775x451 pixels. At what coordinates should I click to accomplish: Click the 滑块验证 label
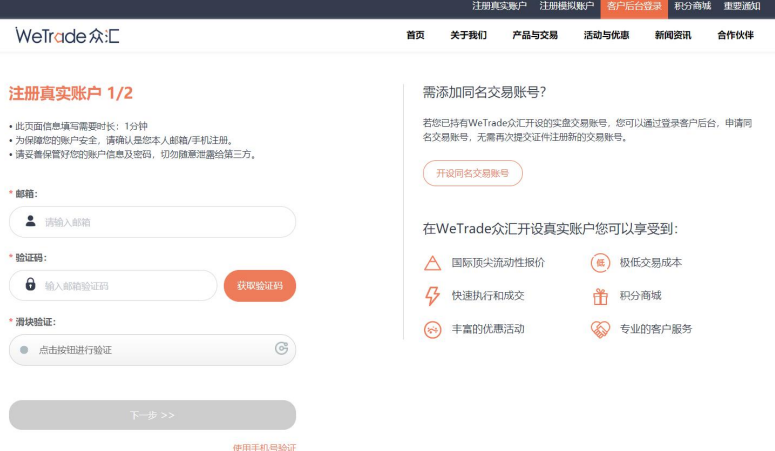[34, 322]
